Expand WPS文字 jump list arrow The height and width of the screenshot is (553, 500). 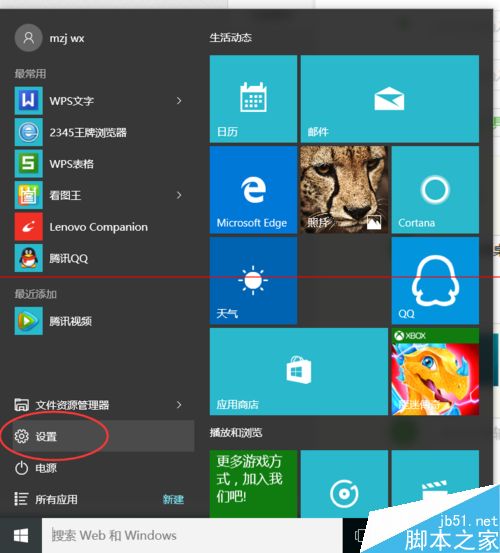pos(179,101)
